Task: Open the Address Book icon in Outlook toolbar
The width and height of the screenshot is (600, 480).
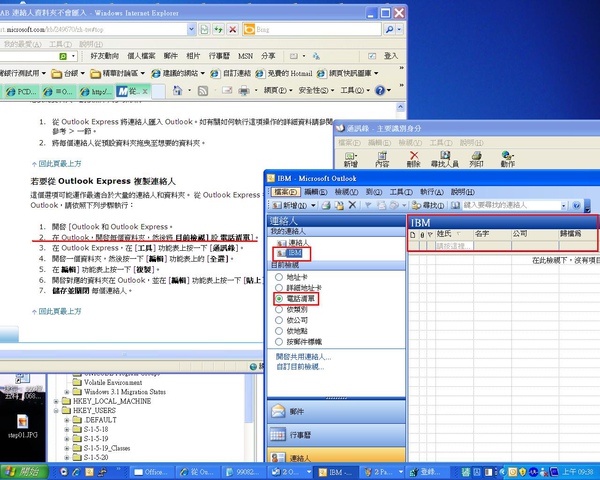Action: (455, 206)
